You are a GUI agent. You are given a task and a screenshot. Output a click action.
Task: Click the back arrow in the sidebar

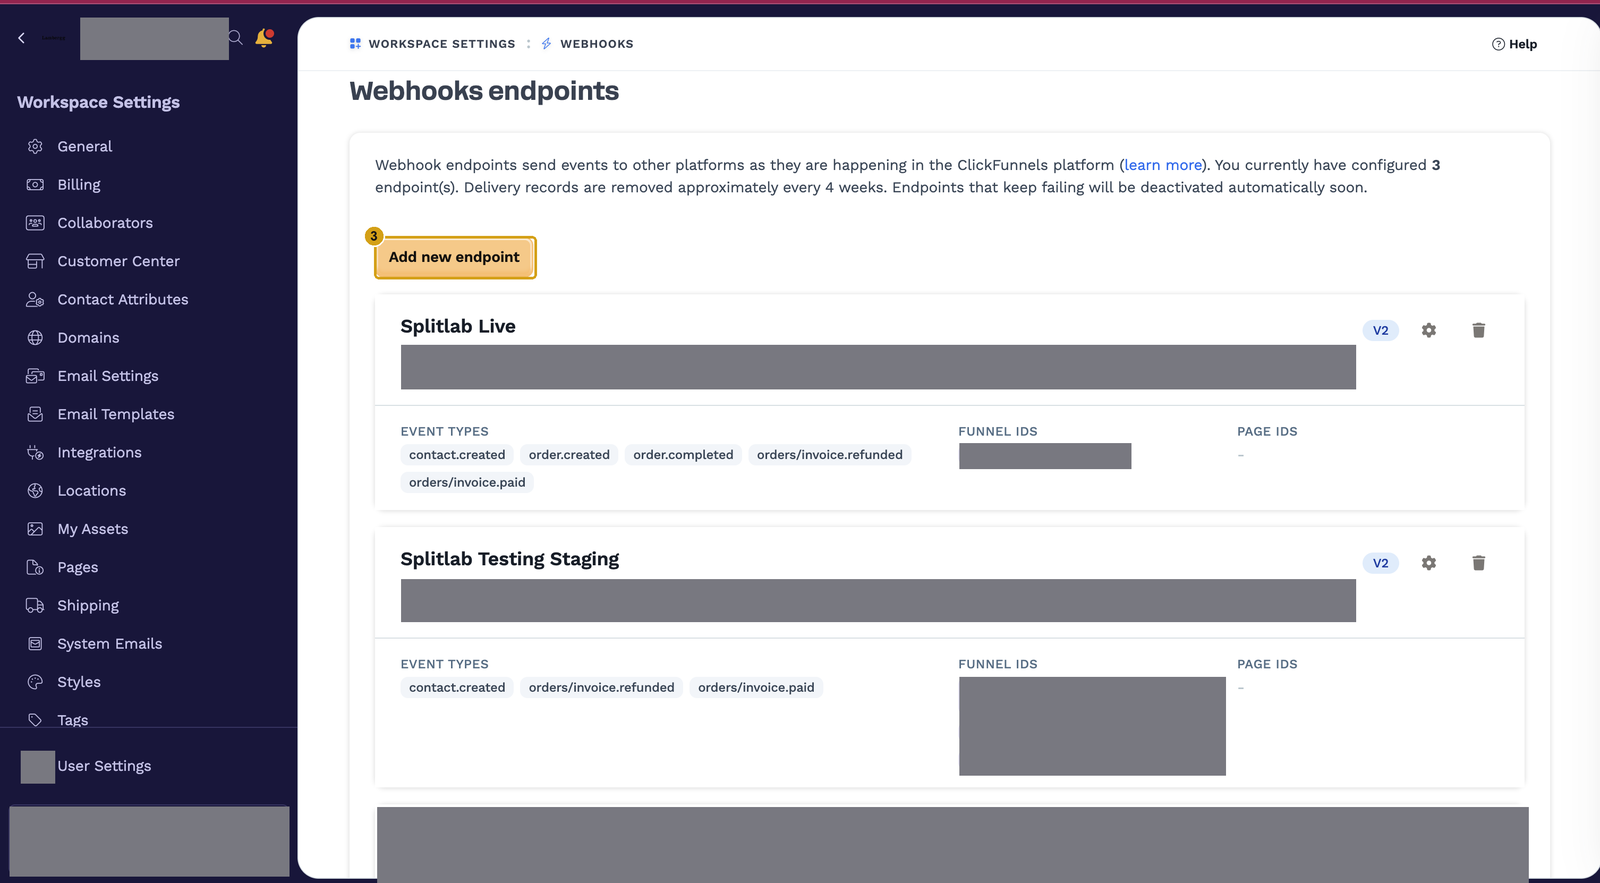[x=21, y=38]
